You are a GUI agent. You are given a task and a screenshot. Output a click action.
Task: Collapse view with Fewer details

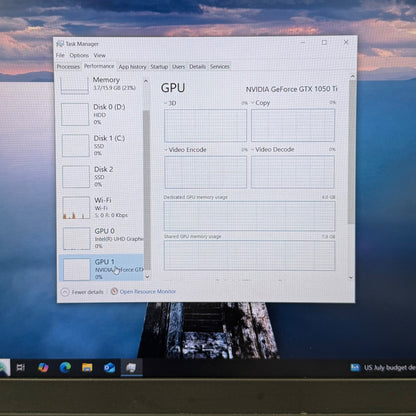[x=82, y=292]
